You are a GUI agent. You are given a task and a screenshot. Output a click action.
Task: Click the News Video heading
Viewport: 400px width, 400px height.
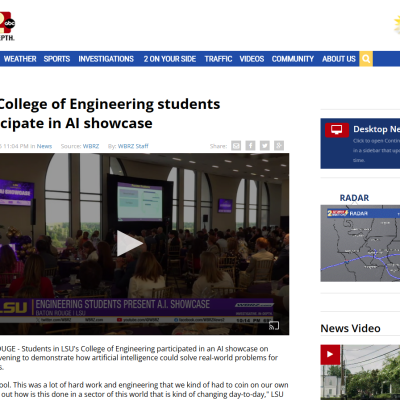point(350,328)
